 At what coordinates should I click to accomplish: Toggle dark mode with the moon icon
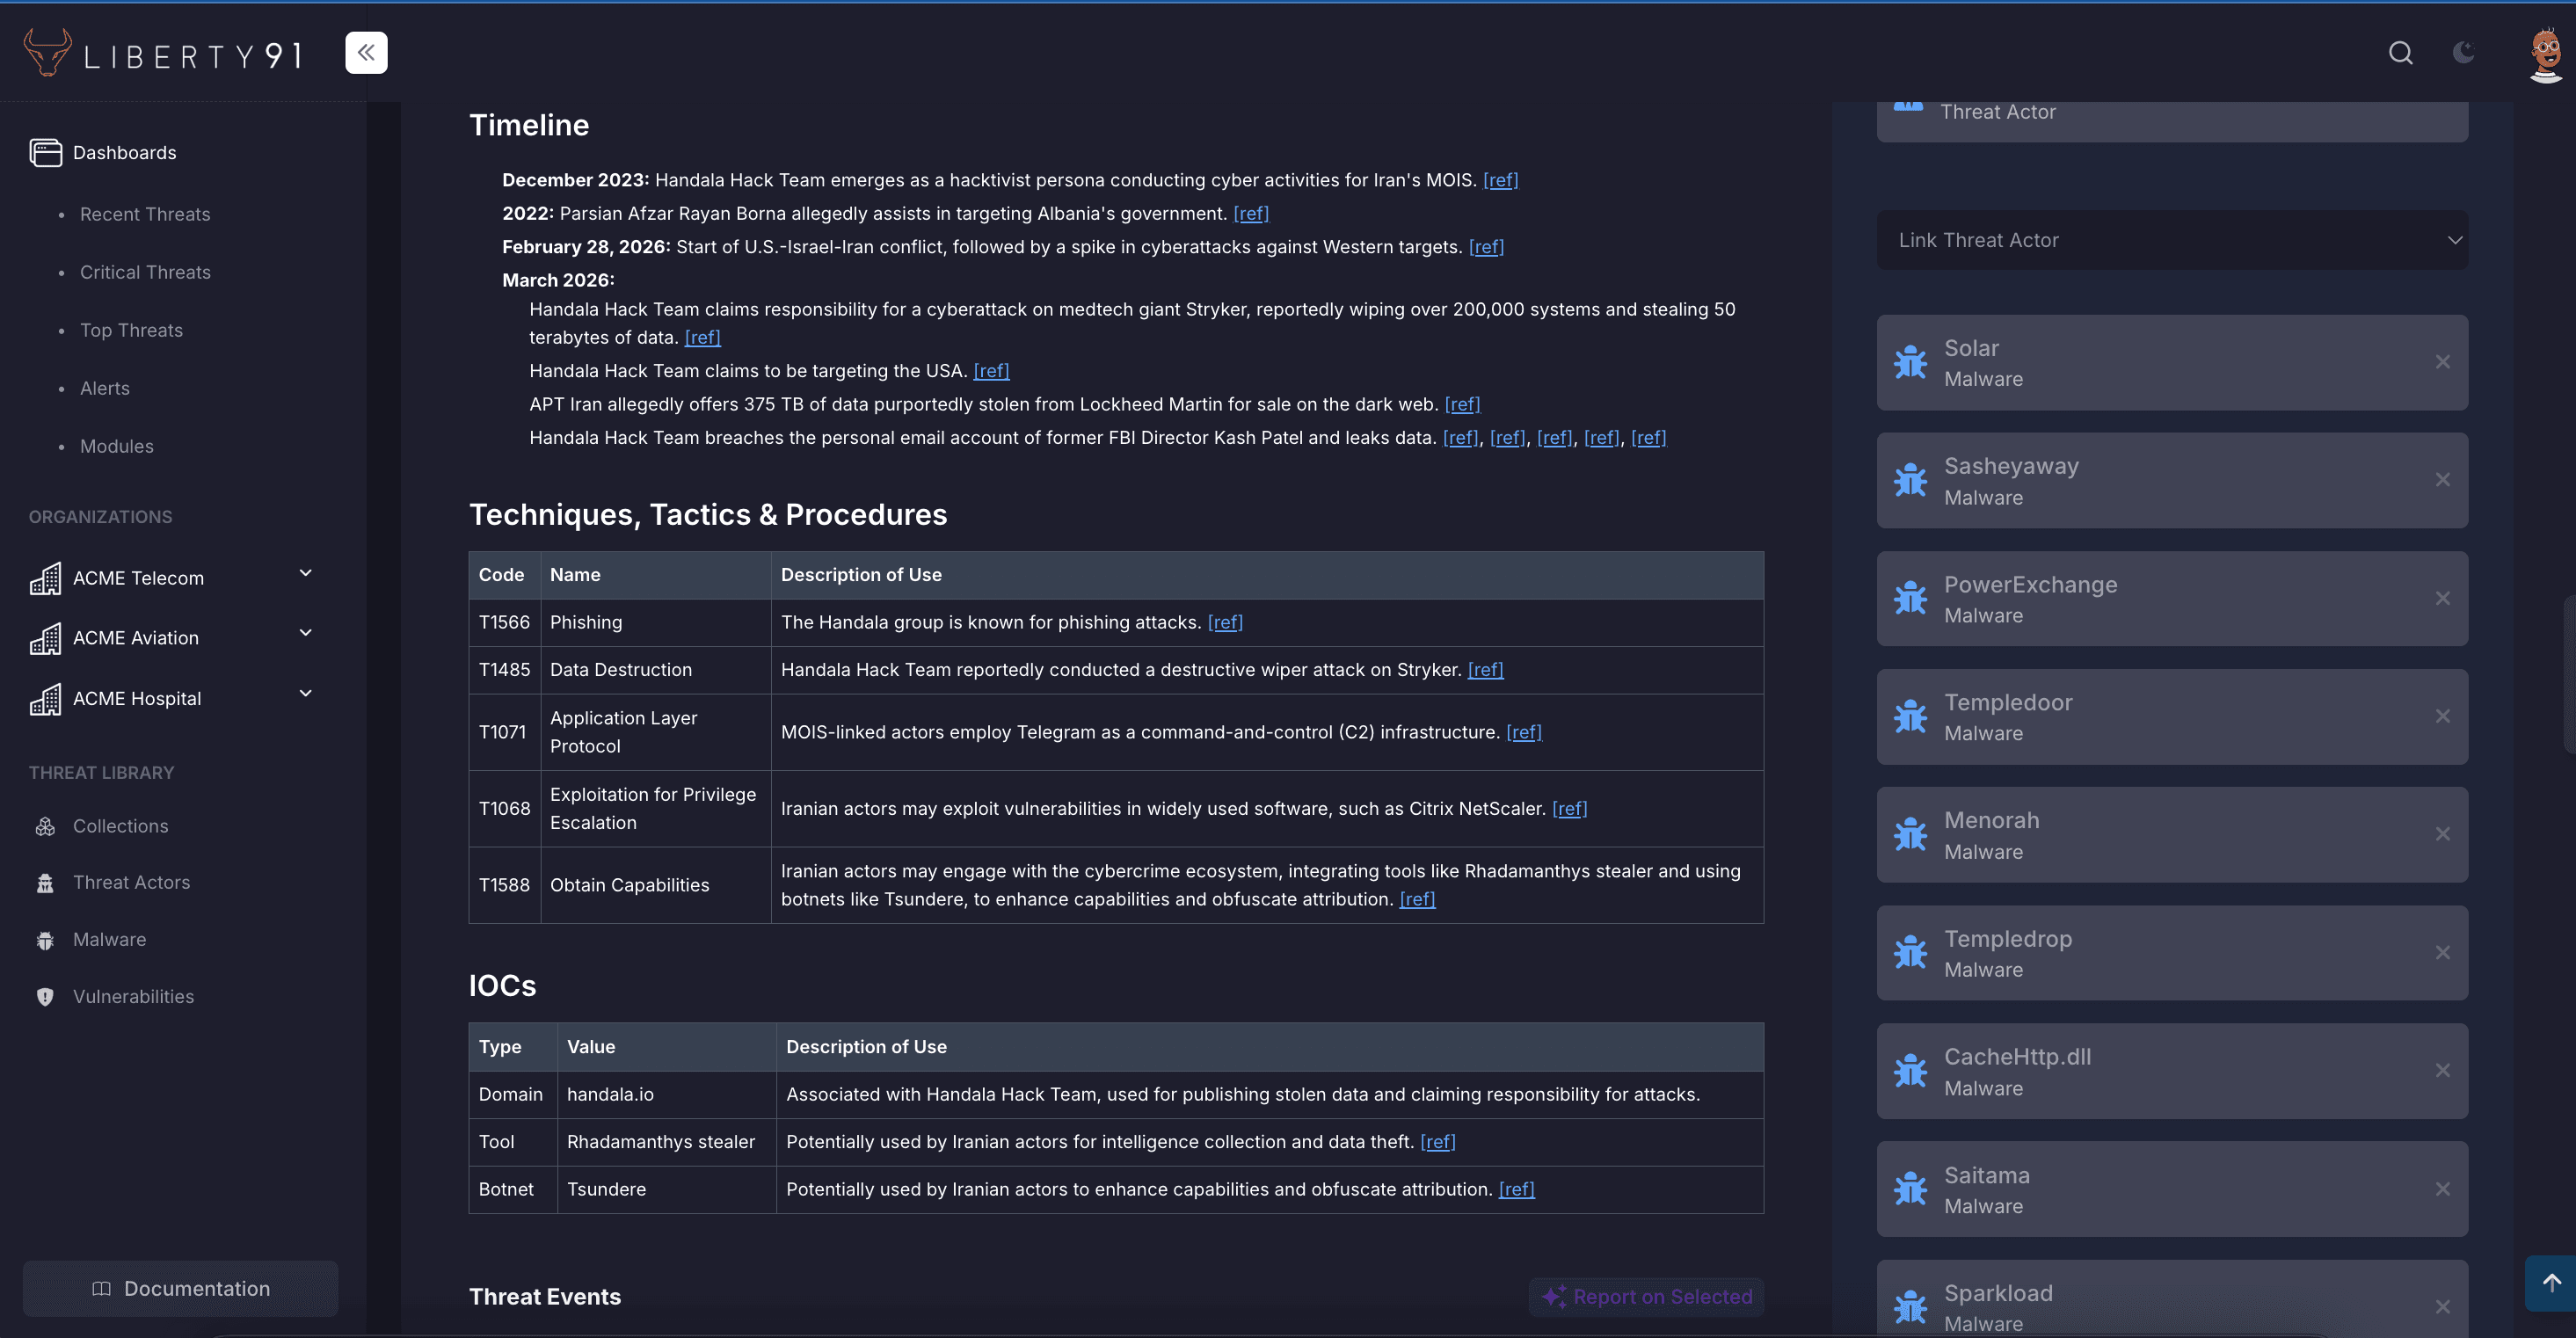click(2463, 53)
